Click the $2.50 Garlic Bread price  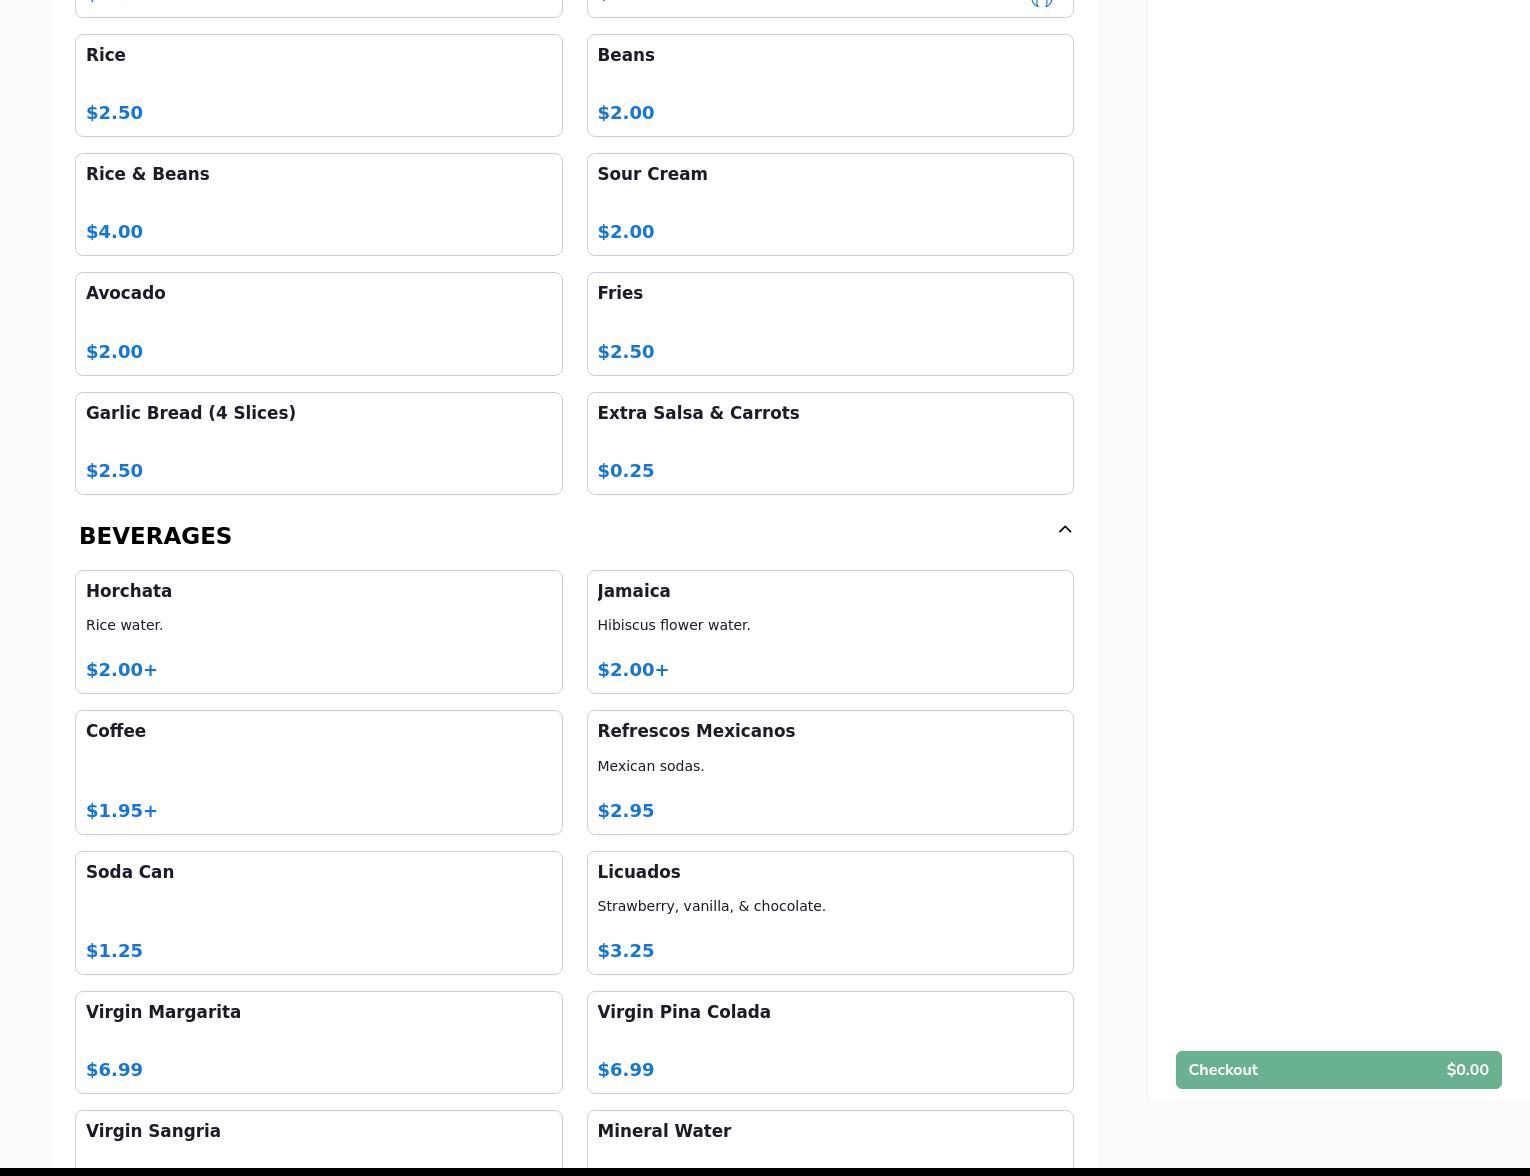pos(114,471)
